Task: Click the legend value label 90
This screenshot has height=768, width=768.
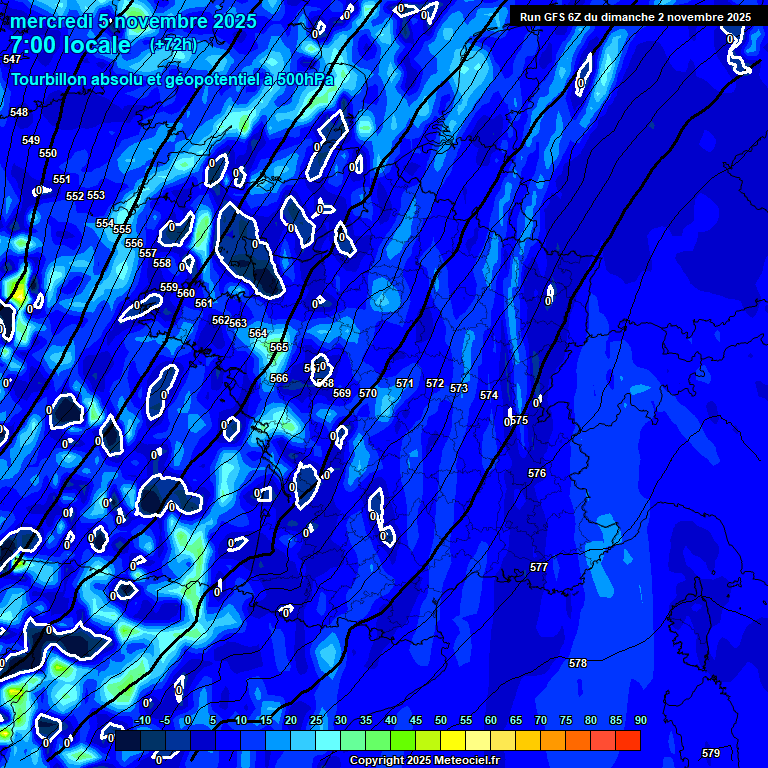Action: 640,721
